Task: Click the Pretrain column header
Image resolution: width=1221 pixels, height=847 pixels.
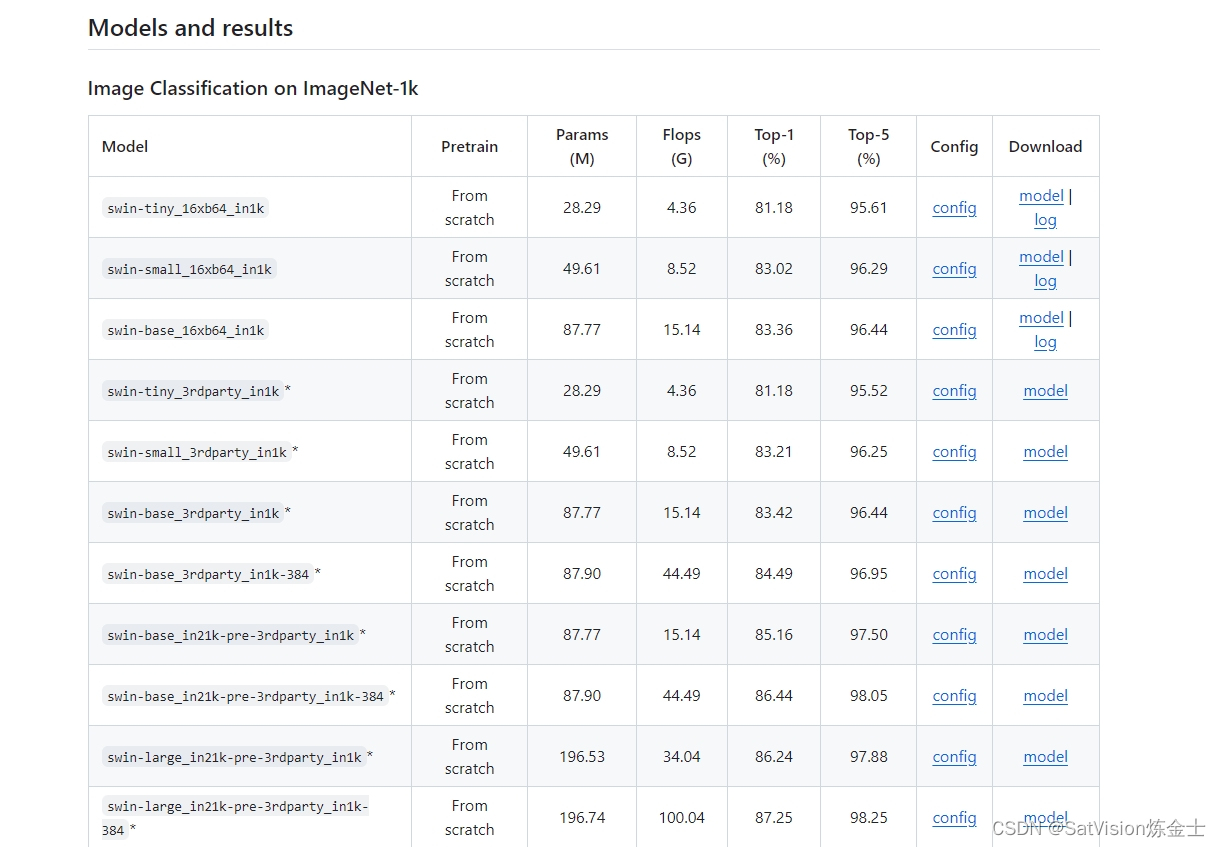Action: tap(469, 146)
